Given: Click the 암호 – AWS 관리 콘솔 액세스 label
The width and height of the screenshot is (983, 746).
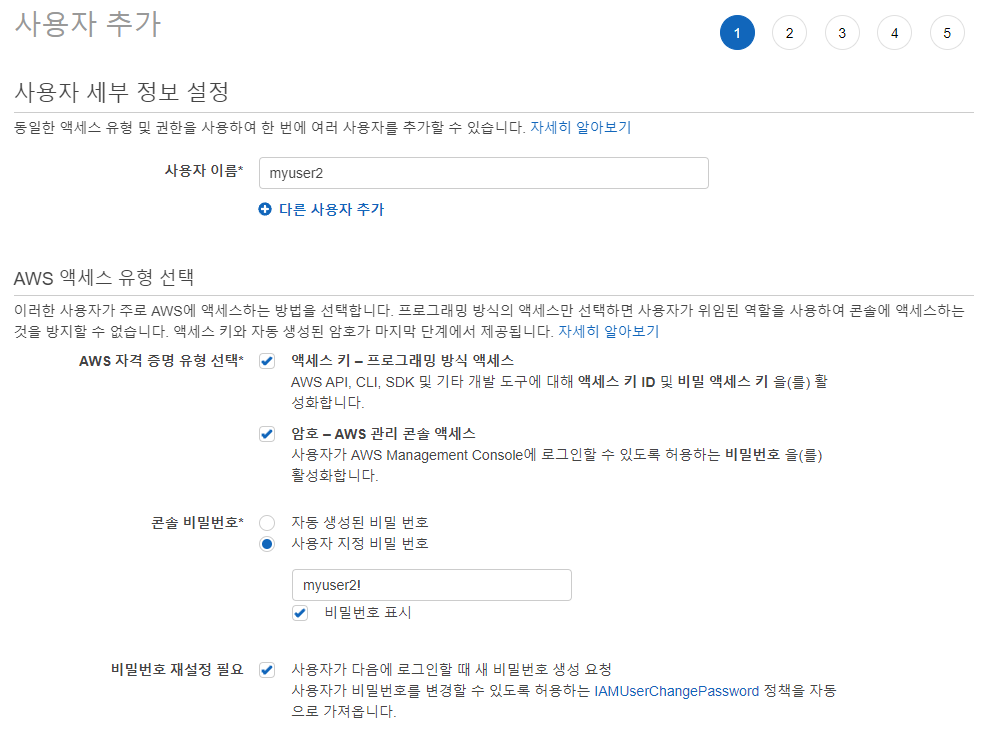Looking at the screenshot, I should click(x=384, y=433).
